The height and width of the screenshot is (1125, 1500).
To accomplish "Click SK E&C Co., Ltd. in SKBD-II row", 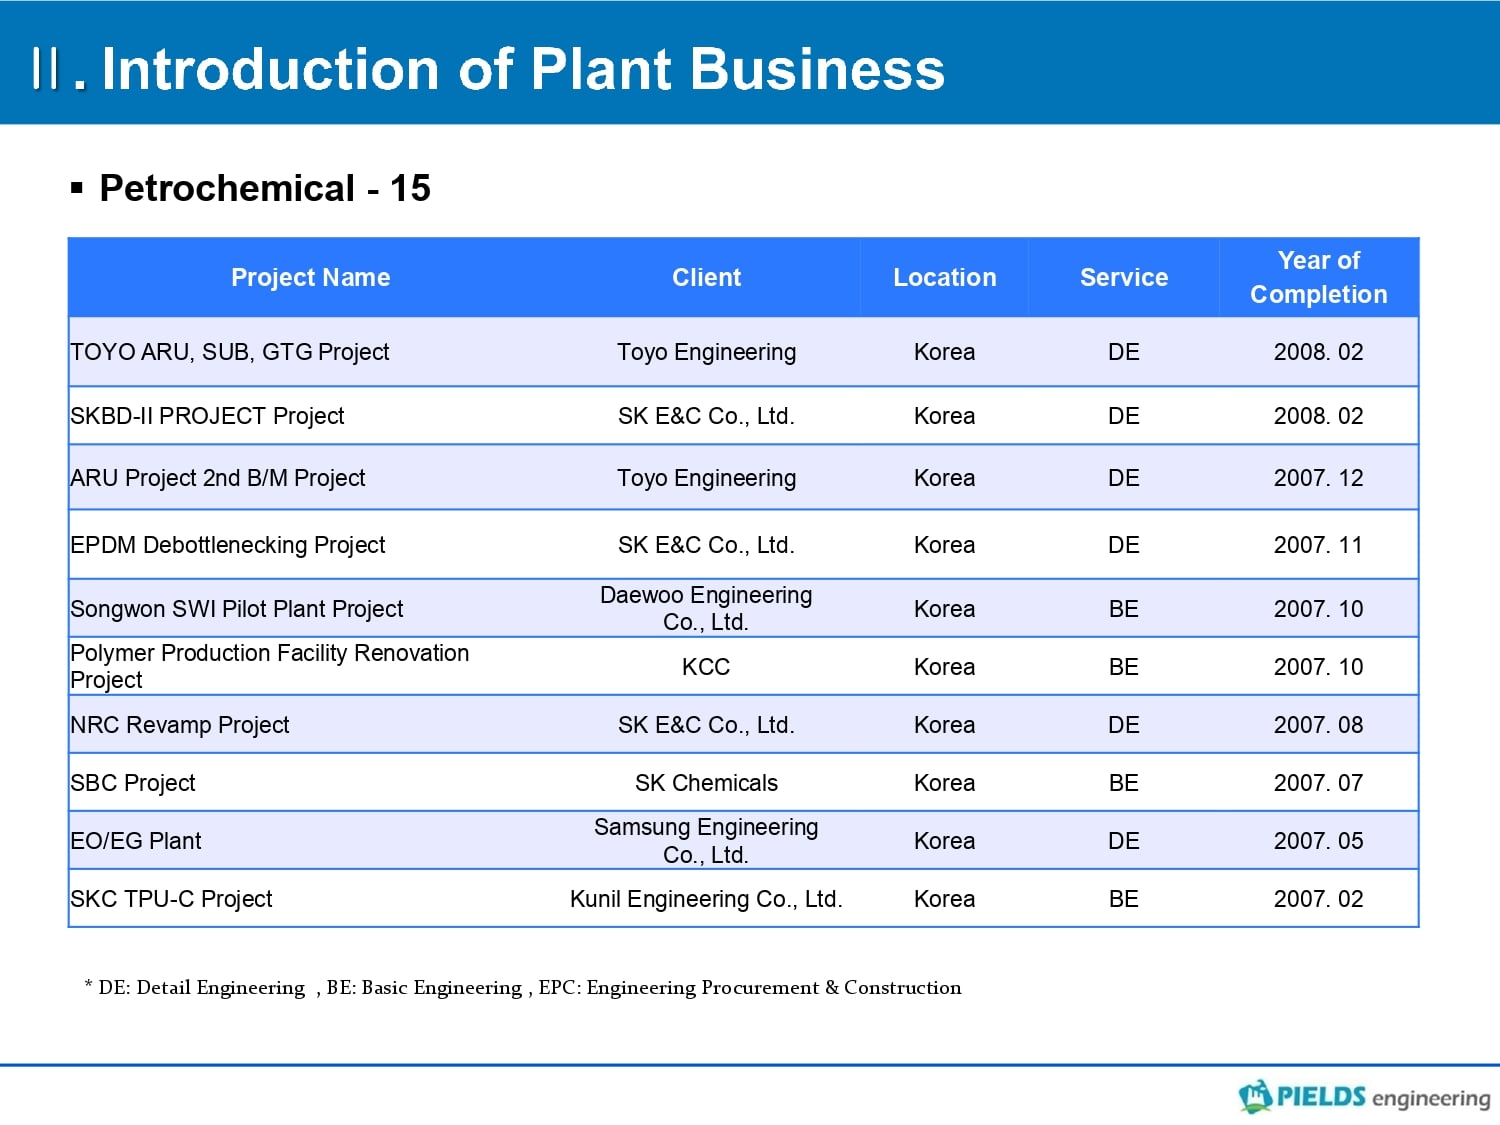I will click(706, 416).
